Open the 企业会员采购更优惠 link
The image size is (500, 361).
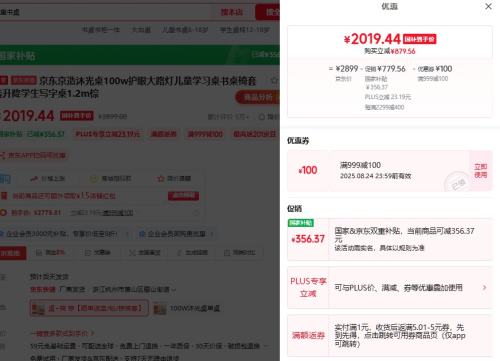click(176, 234)
